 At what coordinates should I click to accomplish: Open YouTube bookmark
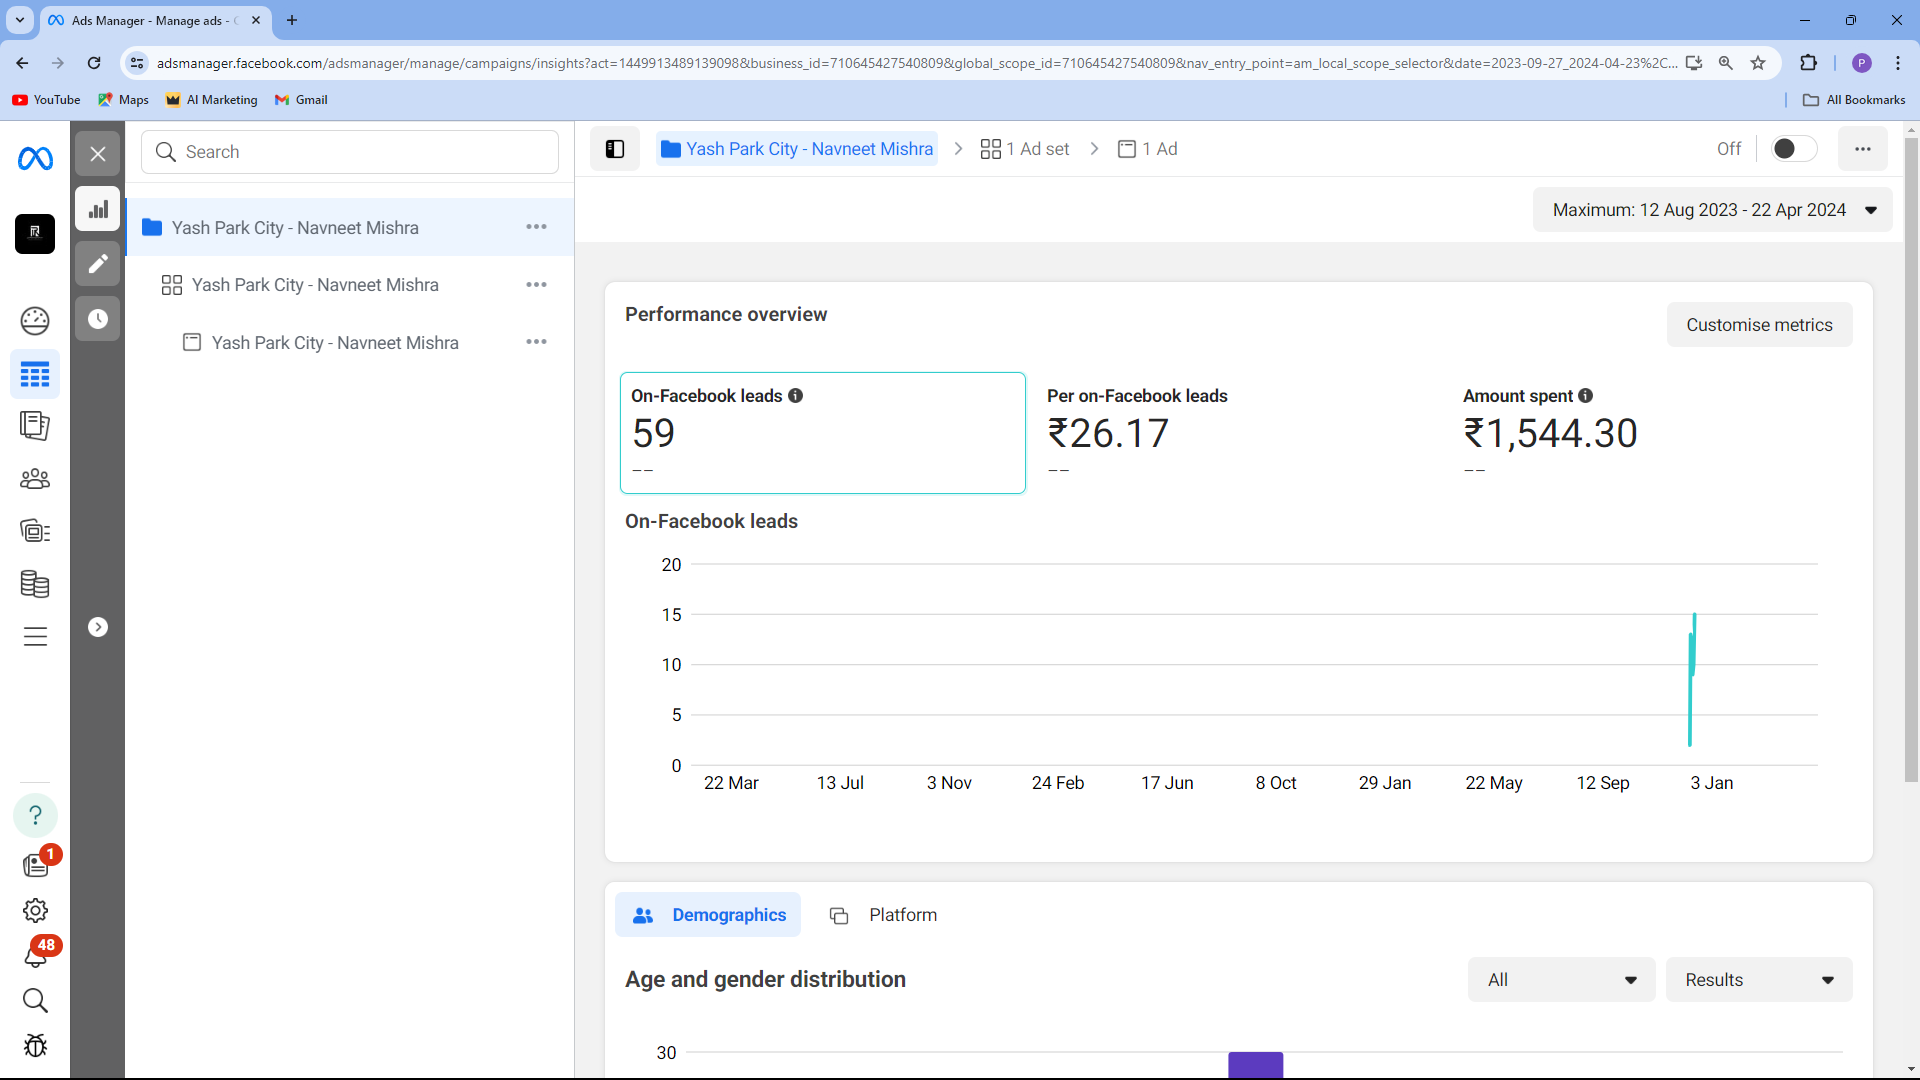(46, 100)
